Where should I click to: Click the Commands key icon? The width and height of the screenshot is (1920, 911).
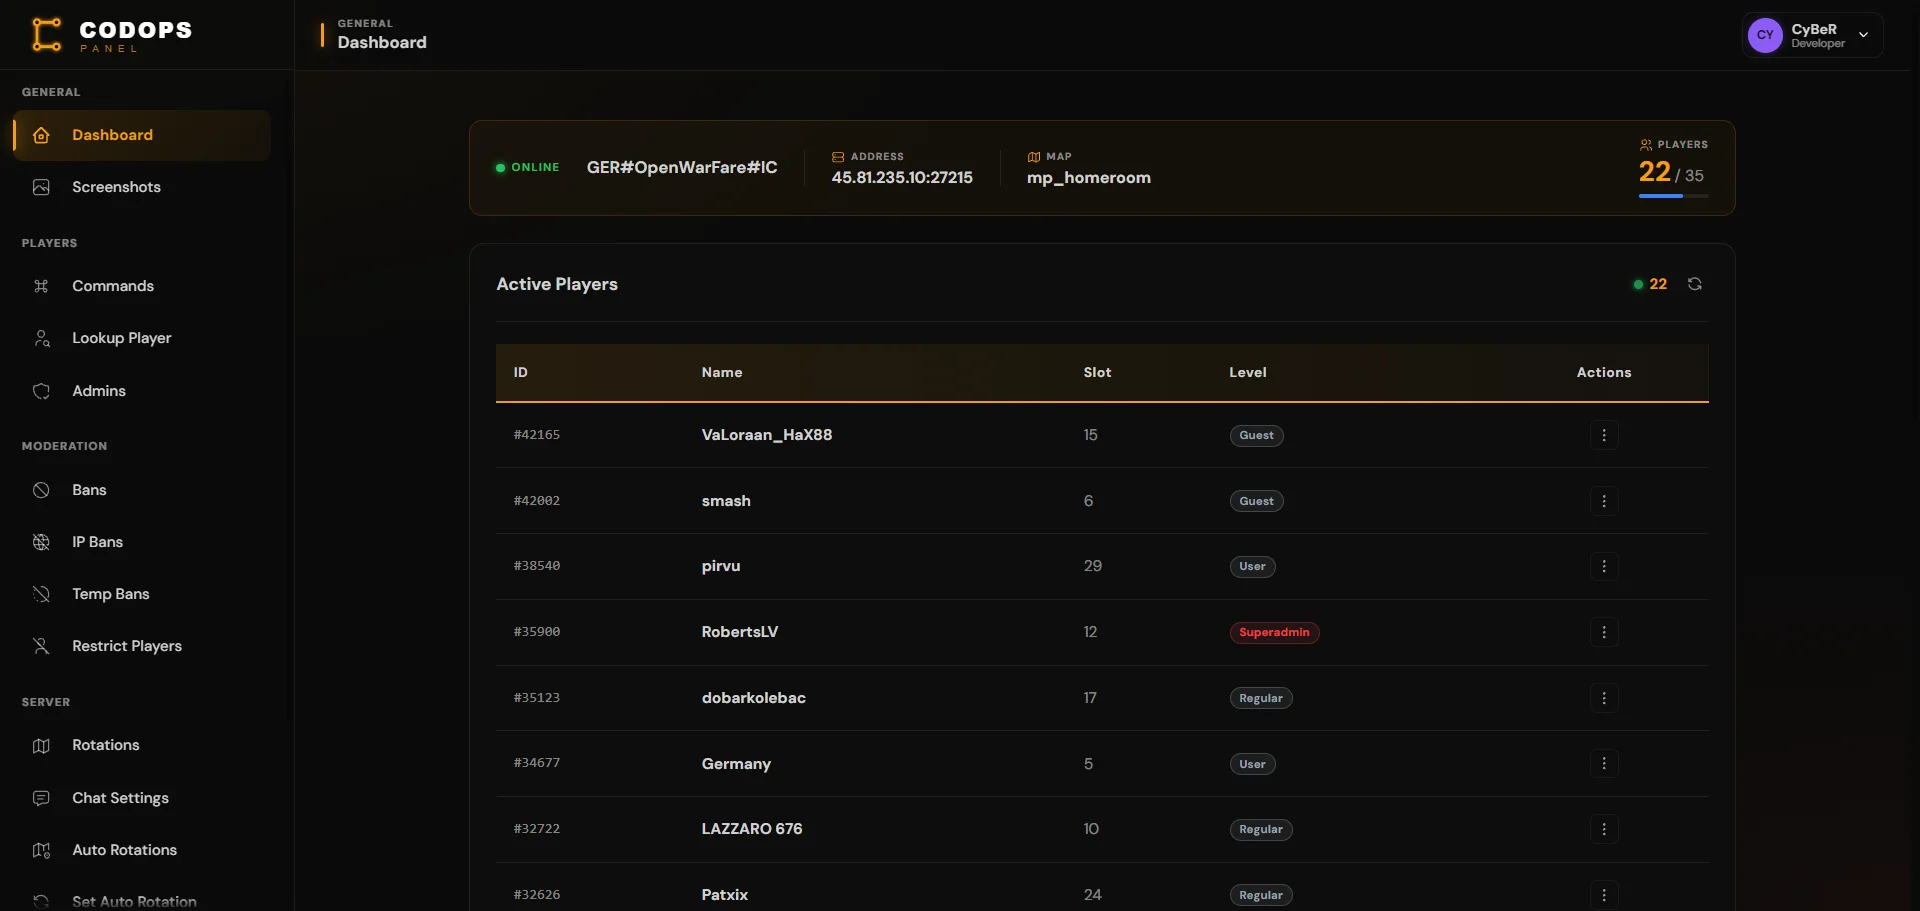pyautogui.click(x=41, y=286)
